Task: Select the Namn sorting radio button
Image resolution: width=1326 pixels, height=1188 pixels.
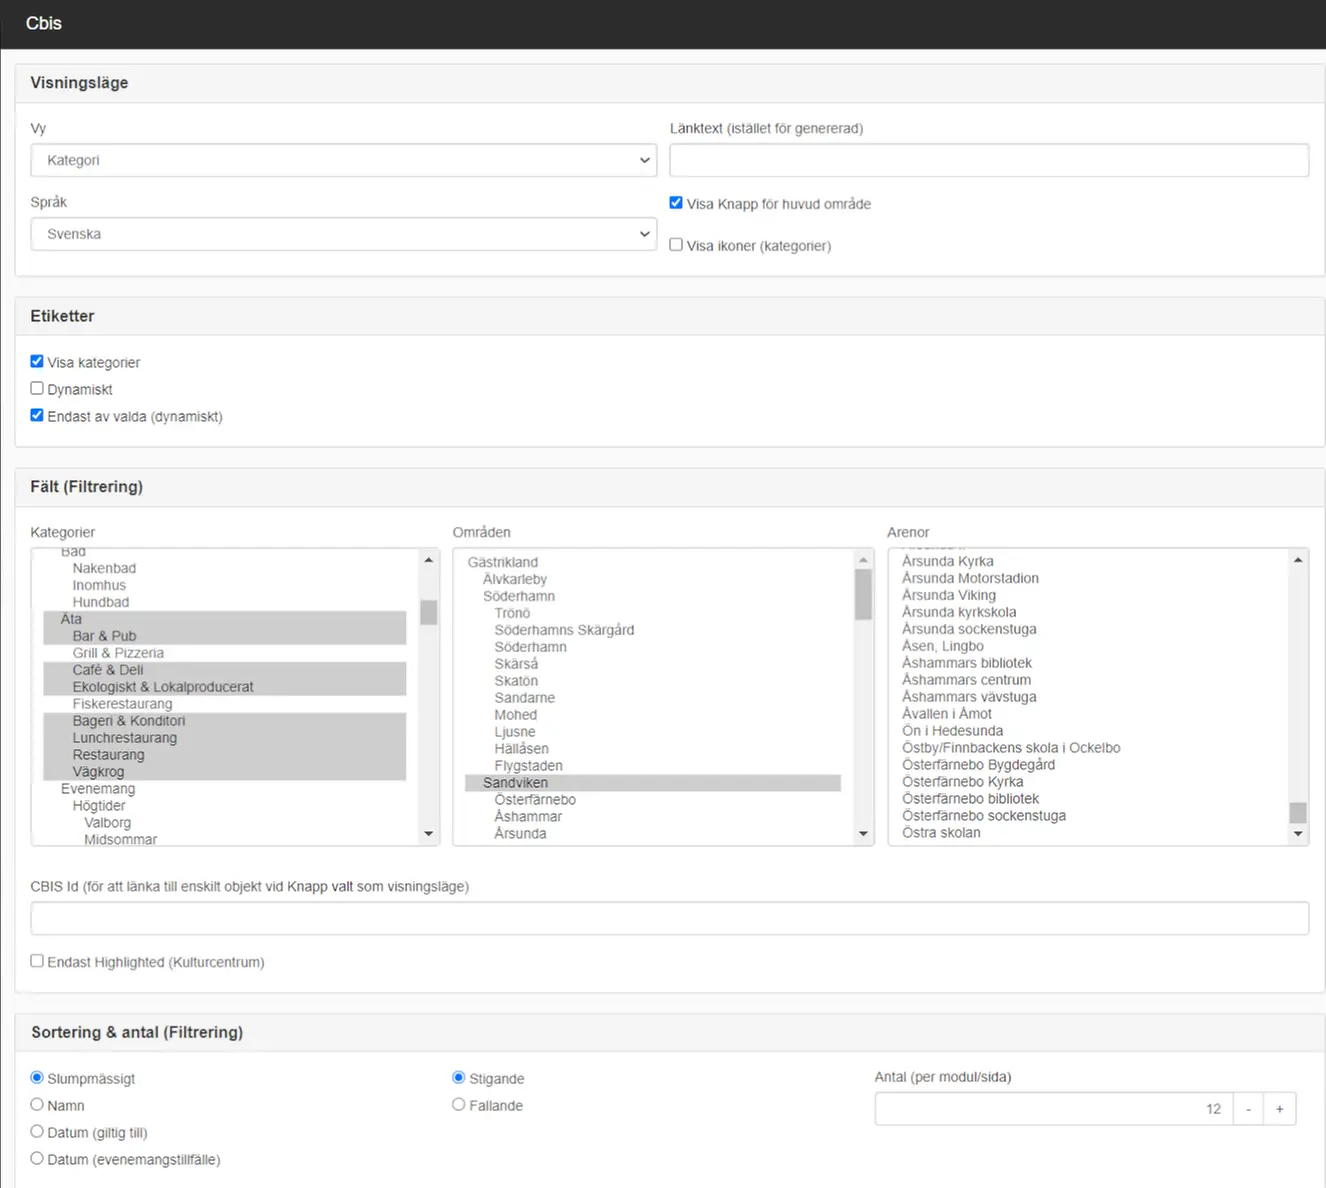Action: pyautogui.click(x=37, y=1105)
